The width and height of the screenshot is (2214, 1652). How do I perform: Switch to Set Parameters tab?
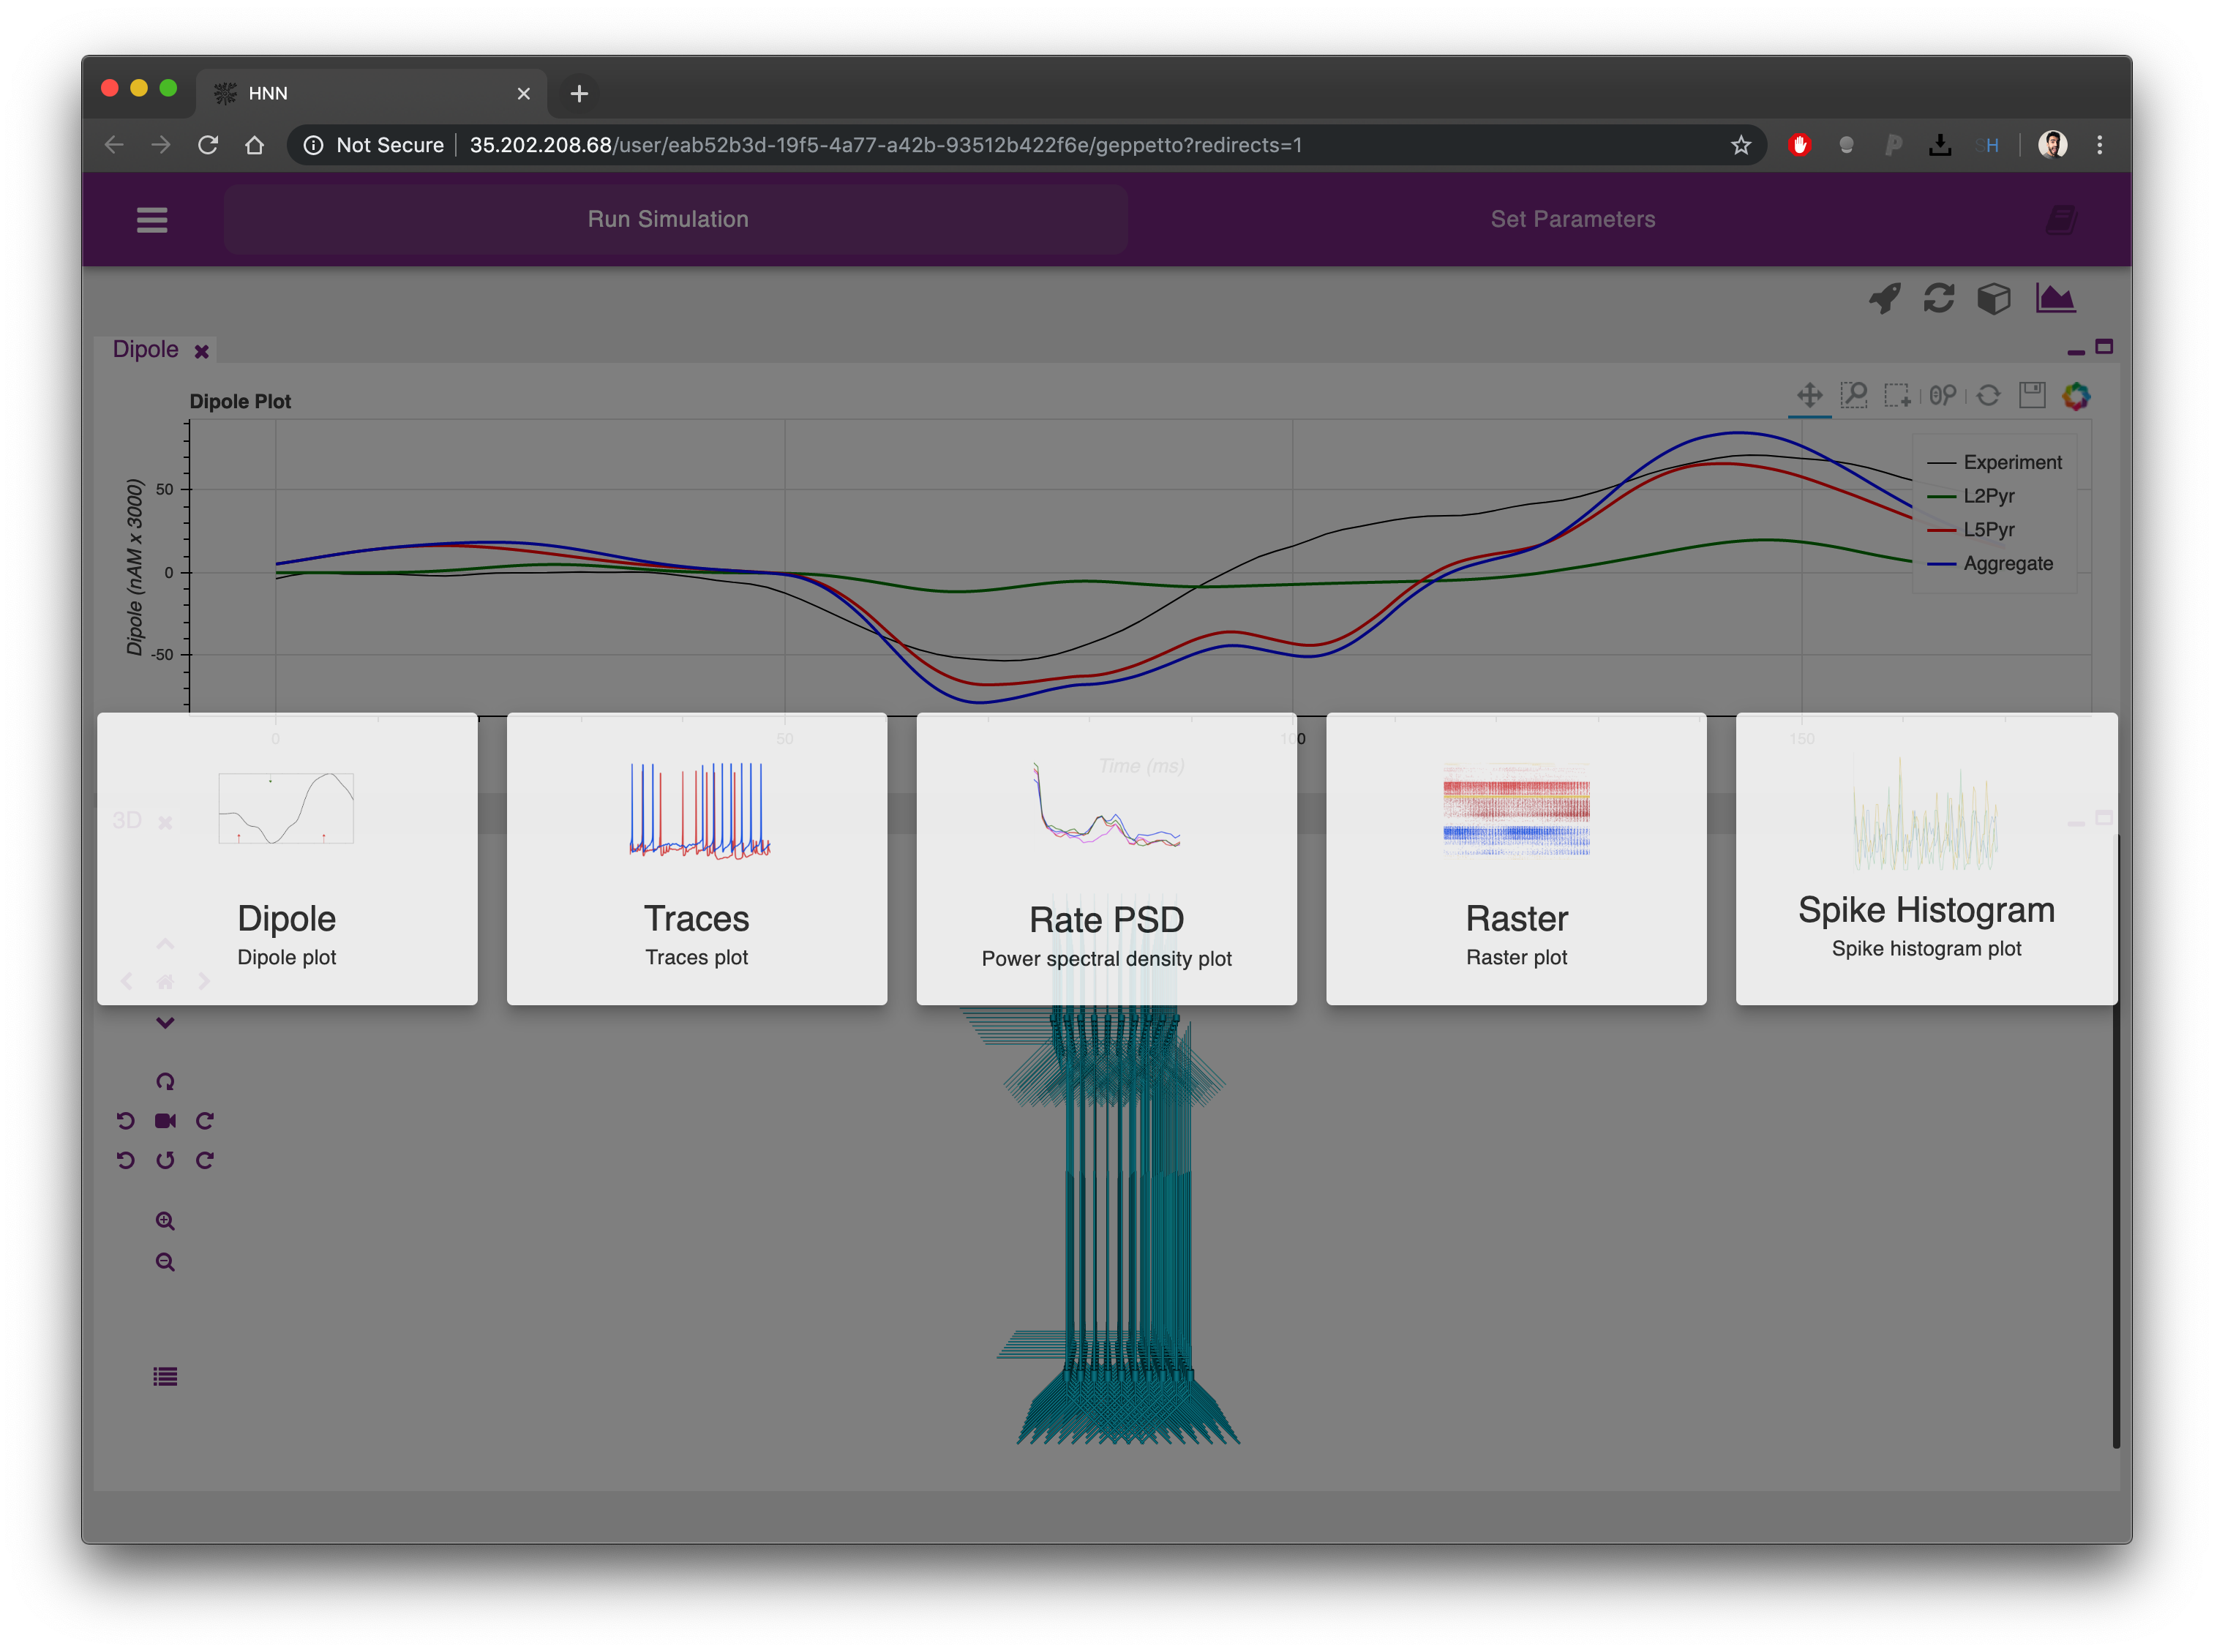(1572, 219)
